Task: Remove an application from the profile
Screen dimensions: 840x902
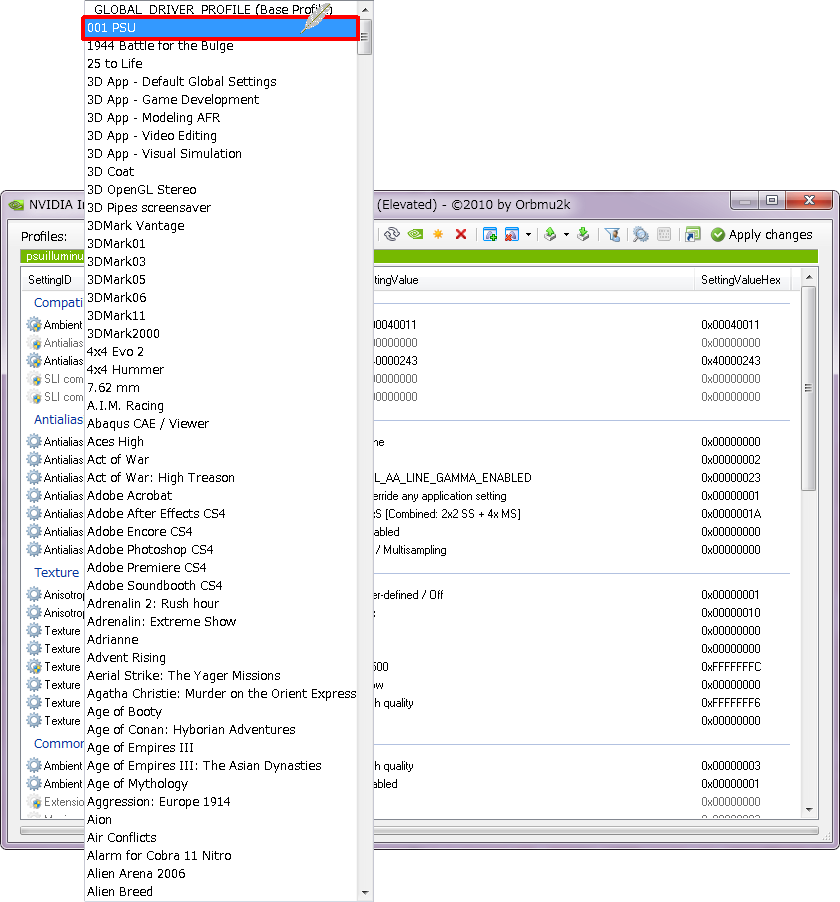Action: pyautogui.click(x=511, y=234)
